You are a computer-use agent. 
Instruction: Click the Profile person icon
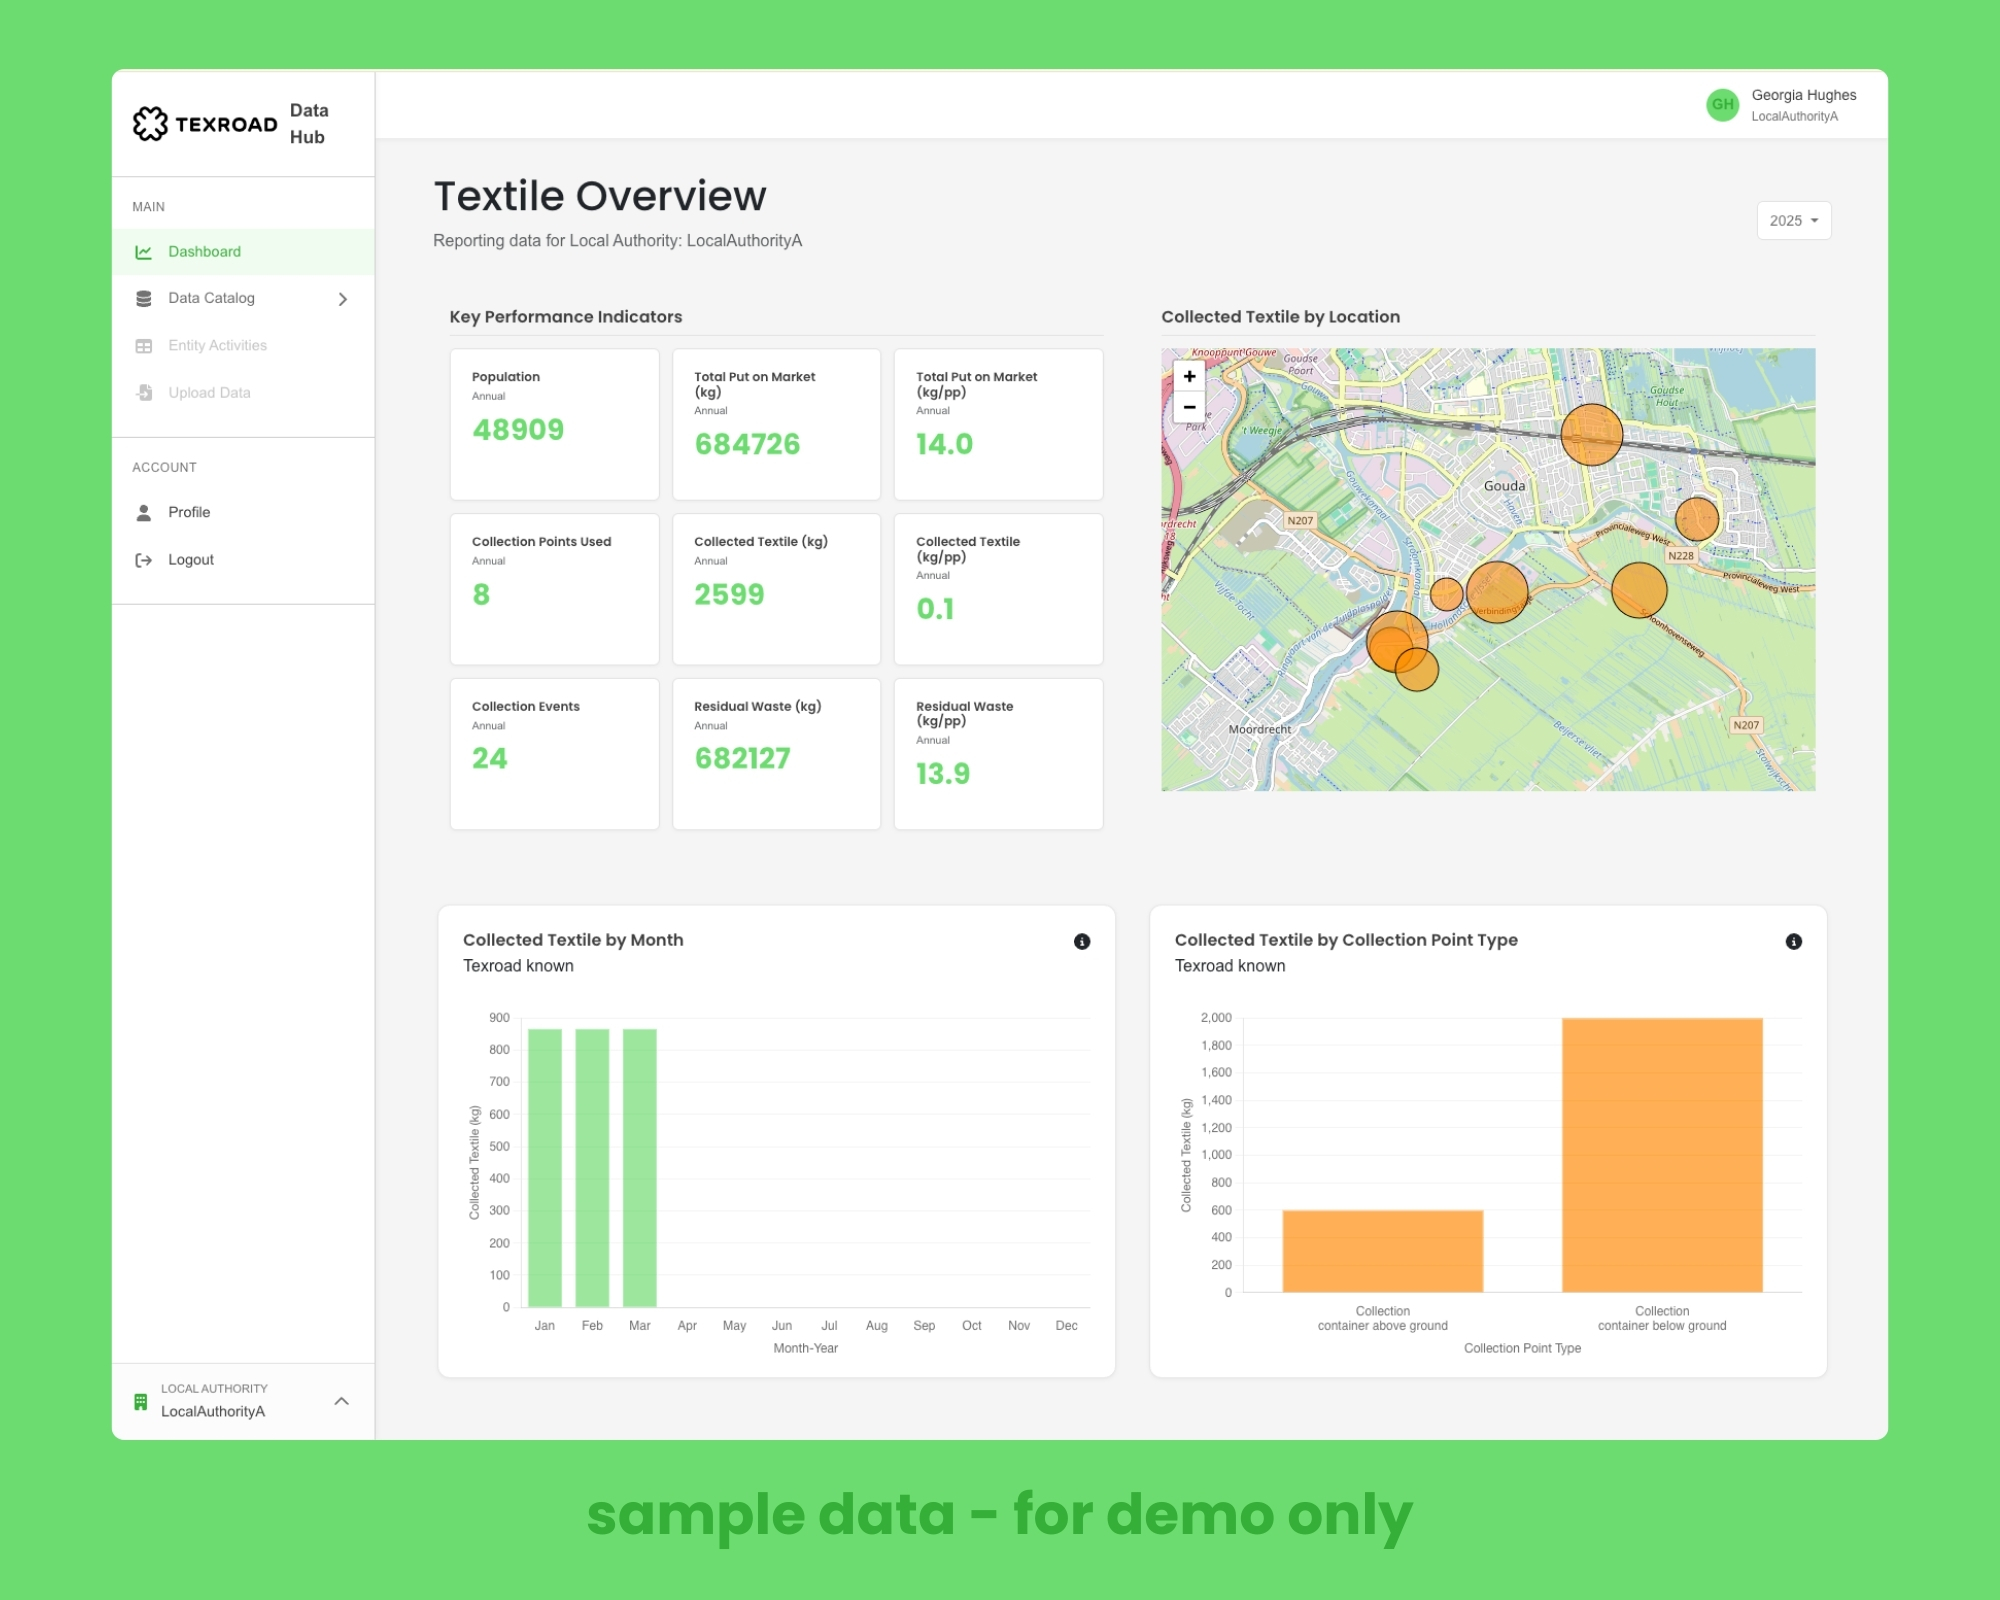click(144, 513)
